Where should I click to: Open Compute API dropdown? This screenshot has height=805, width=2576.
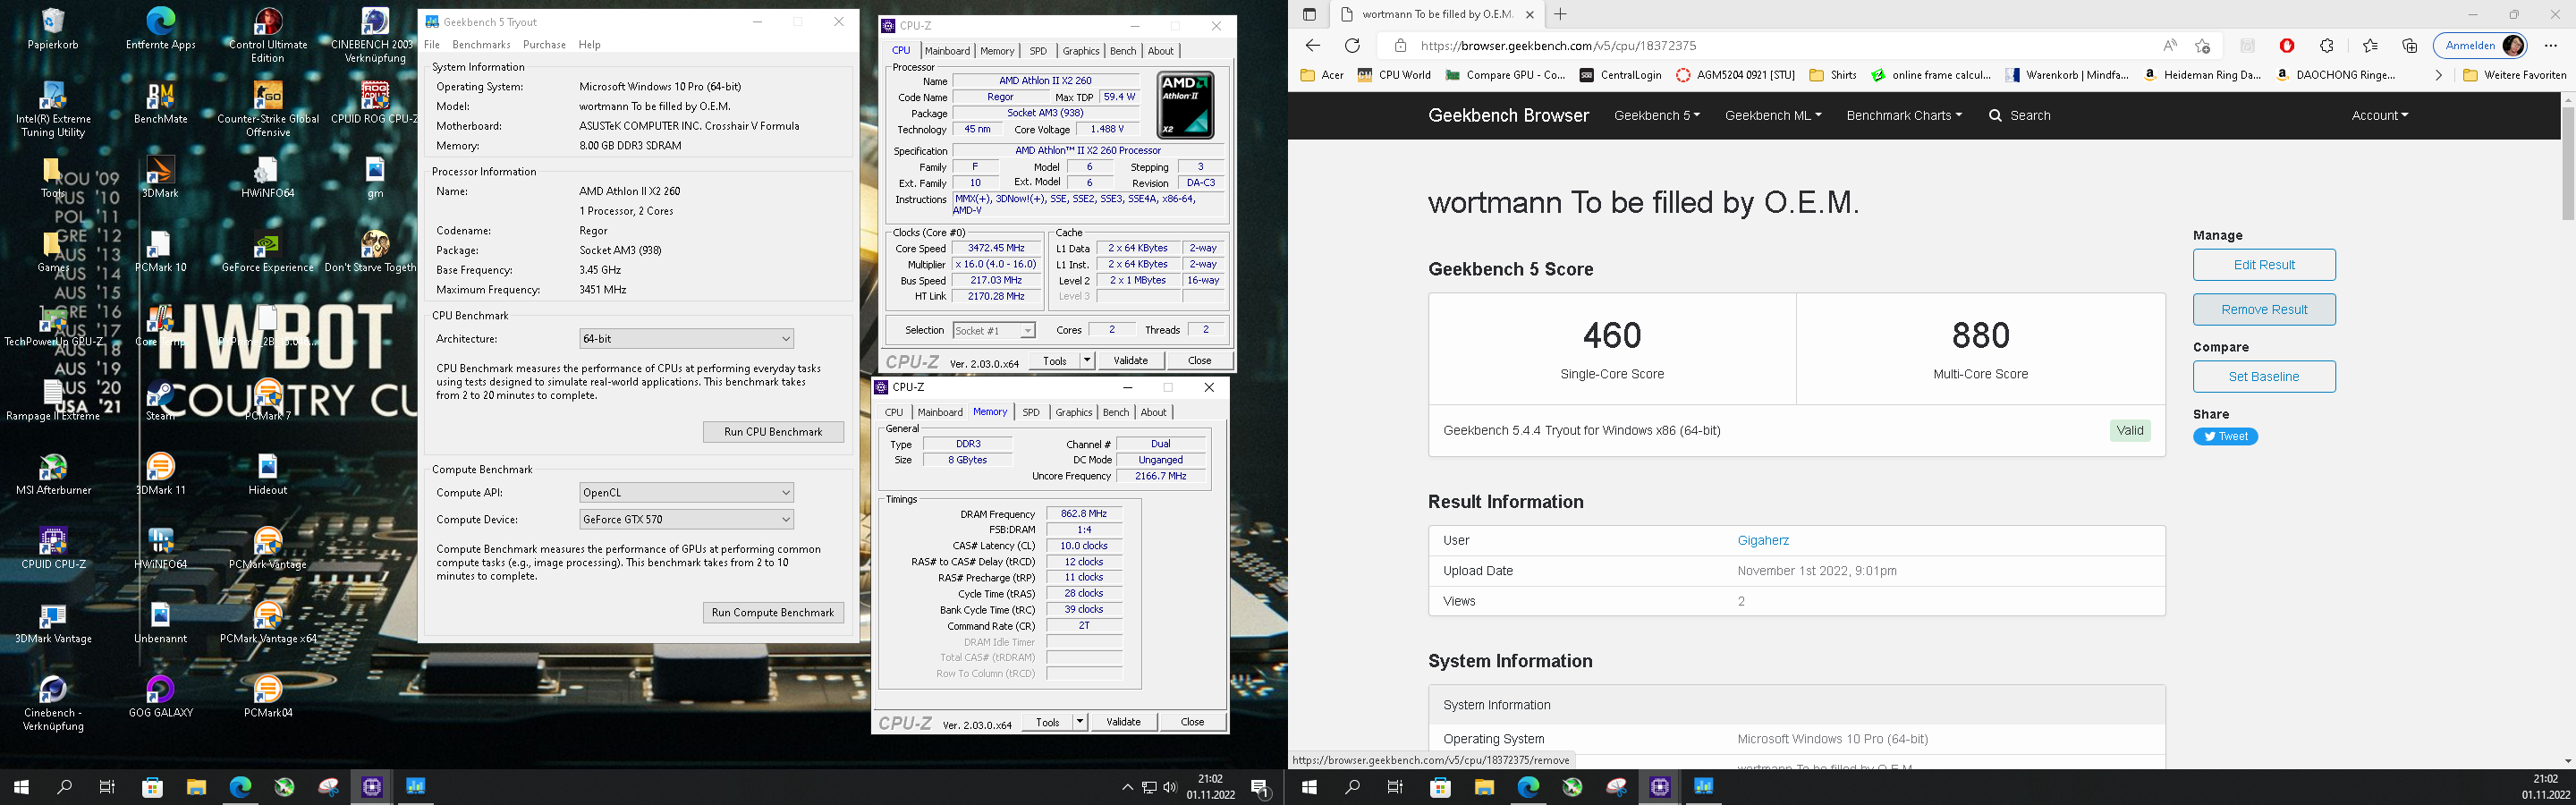(x=686, y=492)
